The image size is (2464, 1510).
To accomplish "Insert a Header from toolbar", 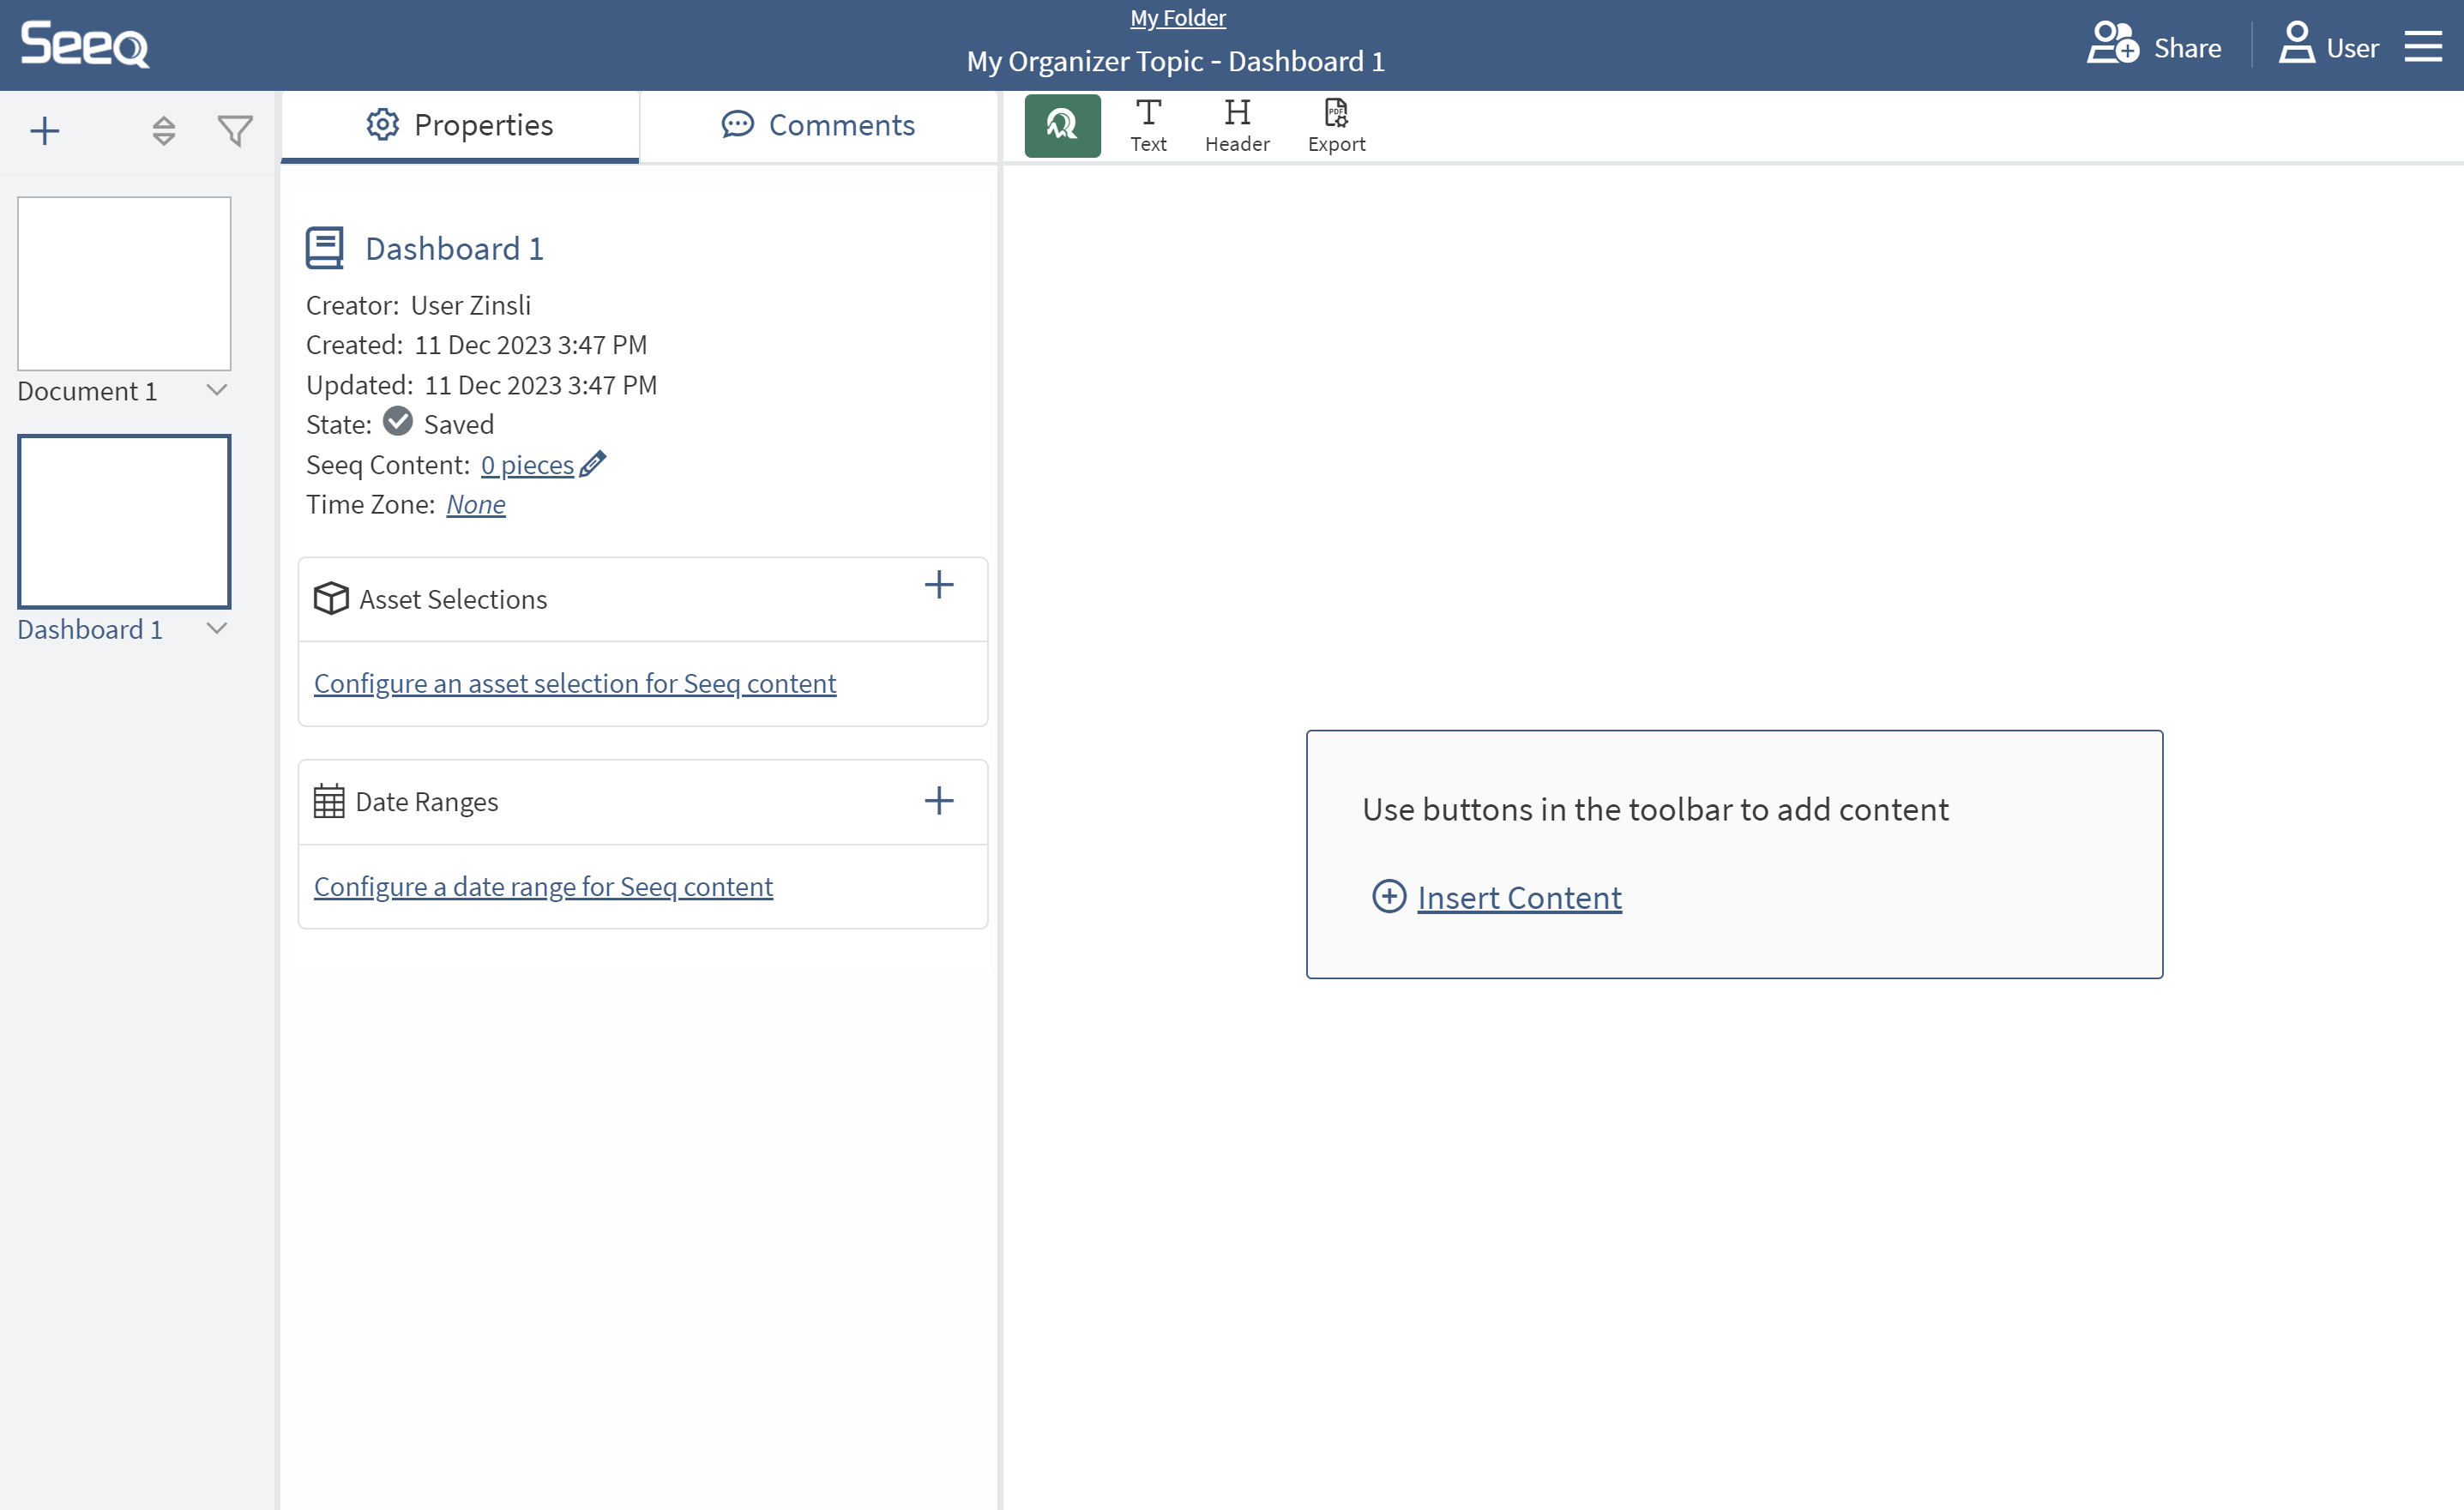I will (x=1237, y=126).
